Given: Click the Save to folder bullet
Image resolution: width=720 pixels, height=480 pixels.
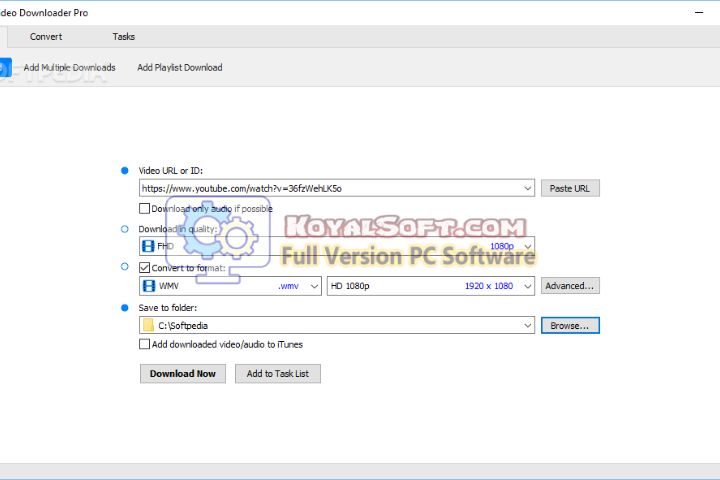Looking at the screenshot, I should point(124,308).
